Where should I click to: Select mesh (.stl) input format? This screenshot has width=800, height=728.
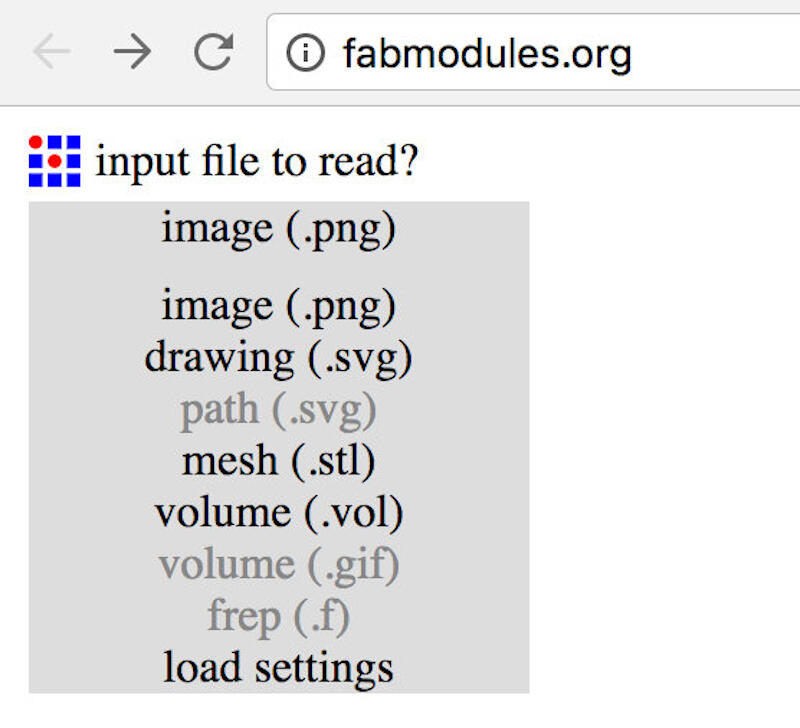tap(278, 461)
